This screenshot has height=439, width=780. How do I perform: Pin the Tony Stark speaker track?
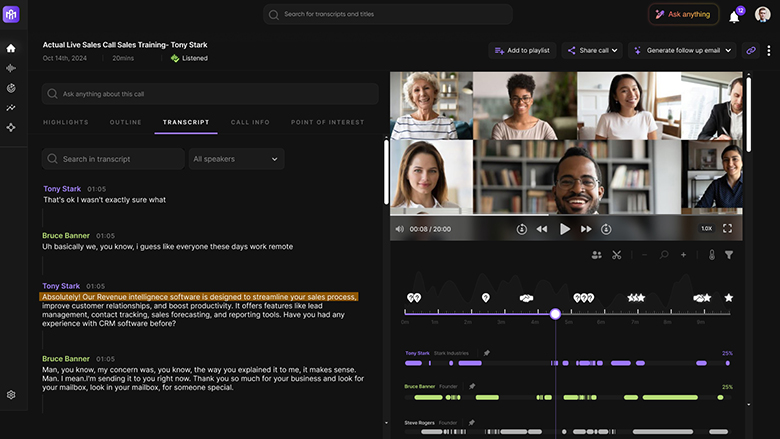tap(487, 353)
